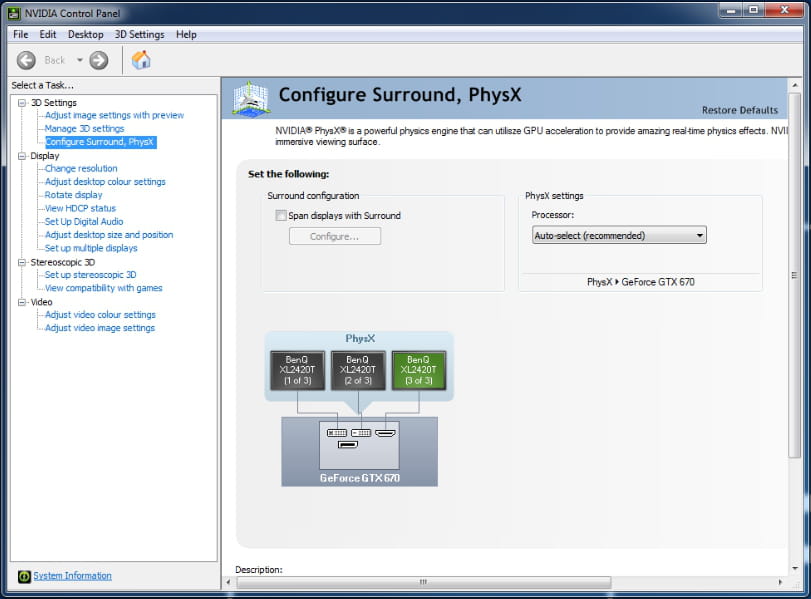Select Change resolution in task tree
Screen dimensions: 811x599
(x=81, y=169)
